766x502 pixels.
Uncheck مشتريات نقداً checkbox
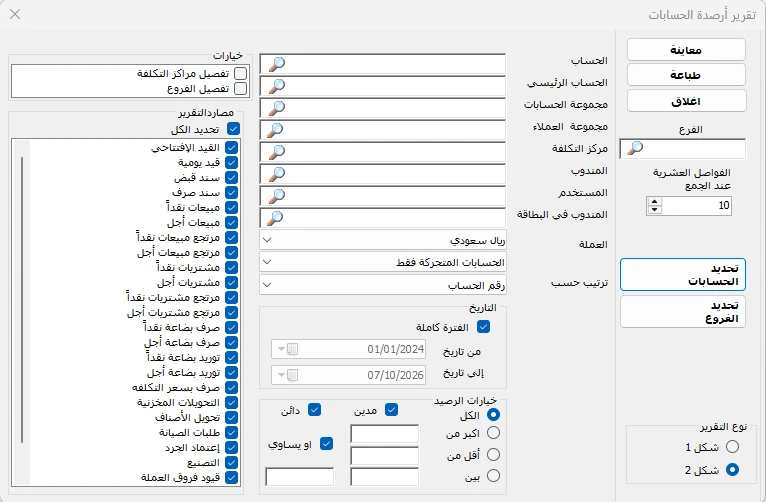(232, 267)
